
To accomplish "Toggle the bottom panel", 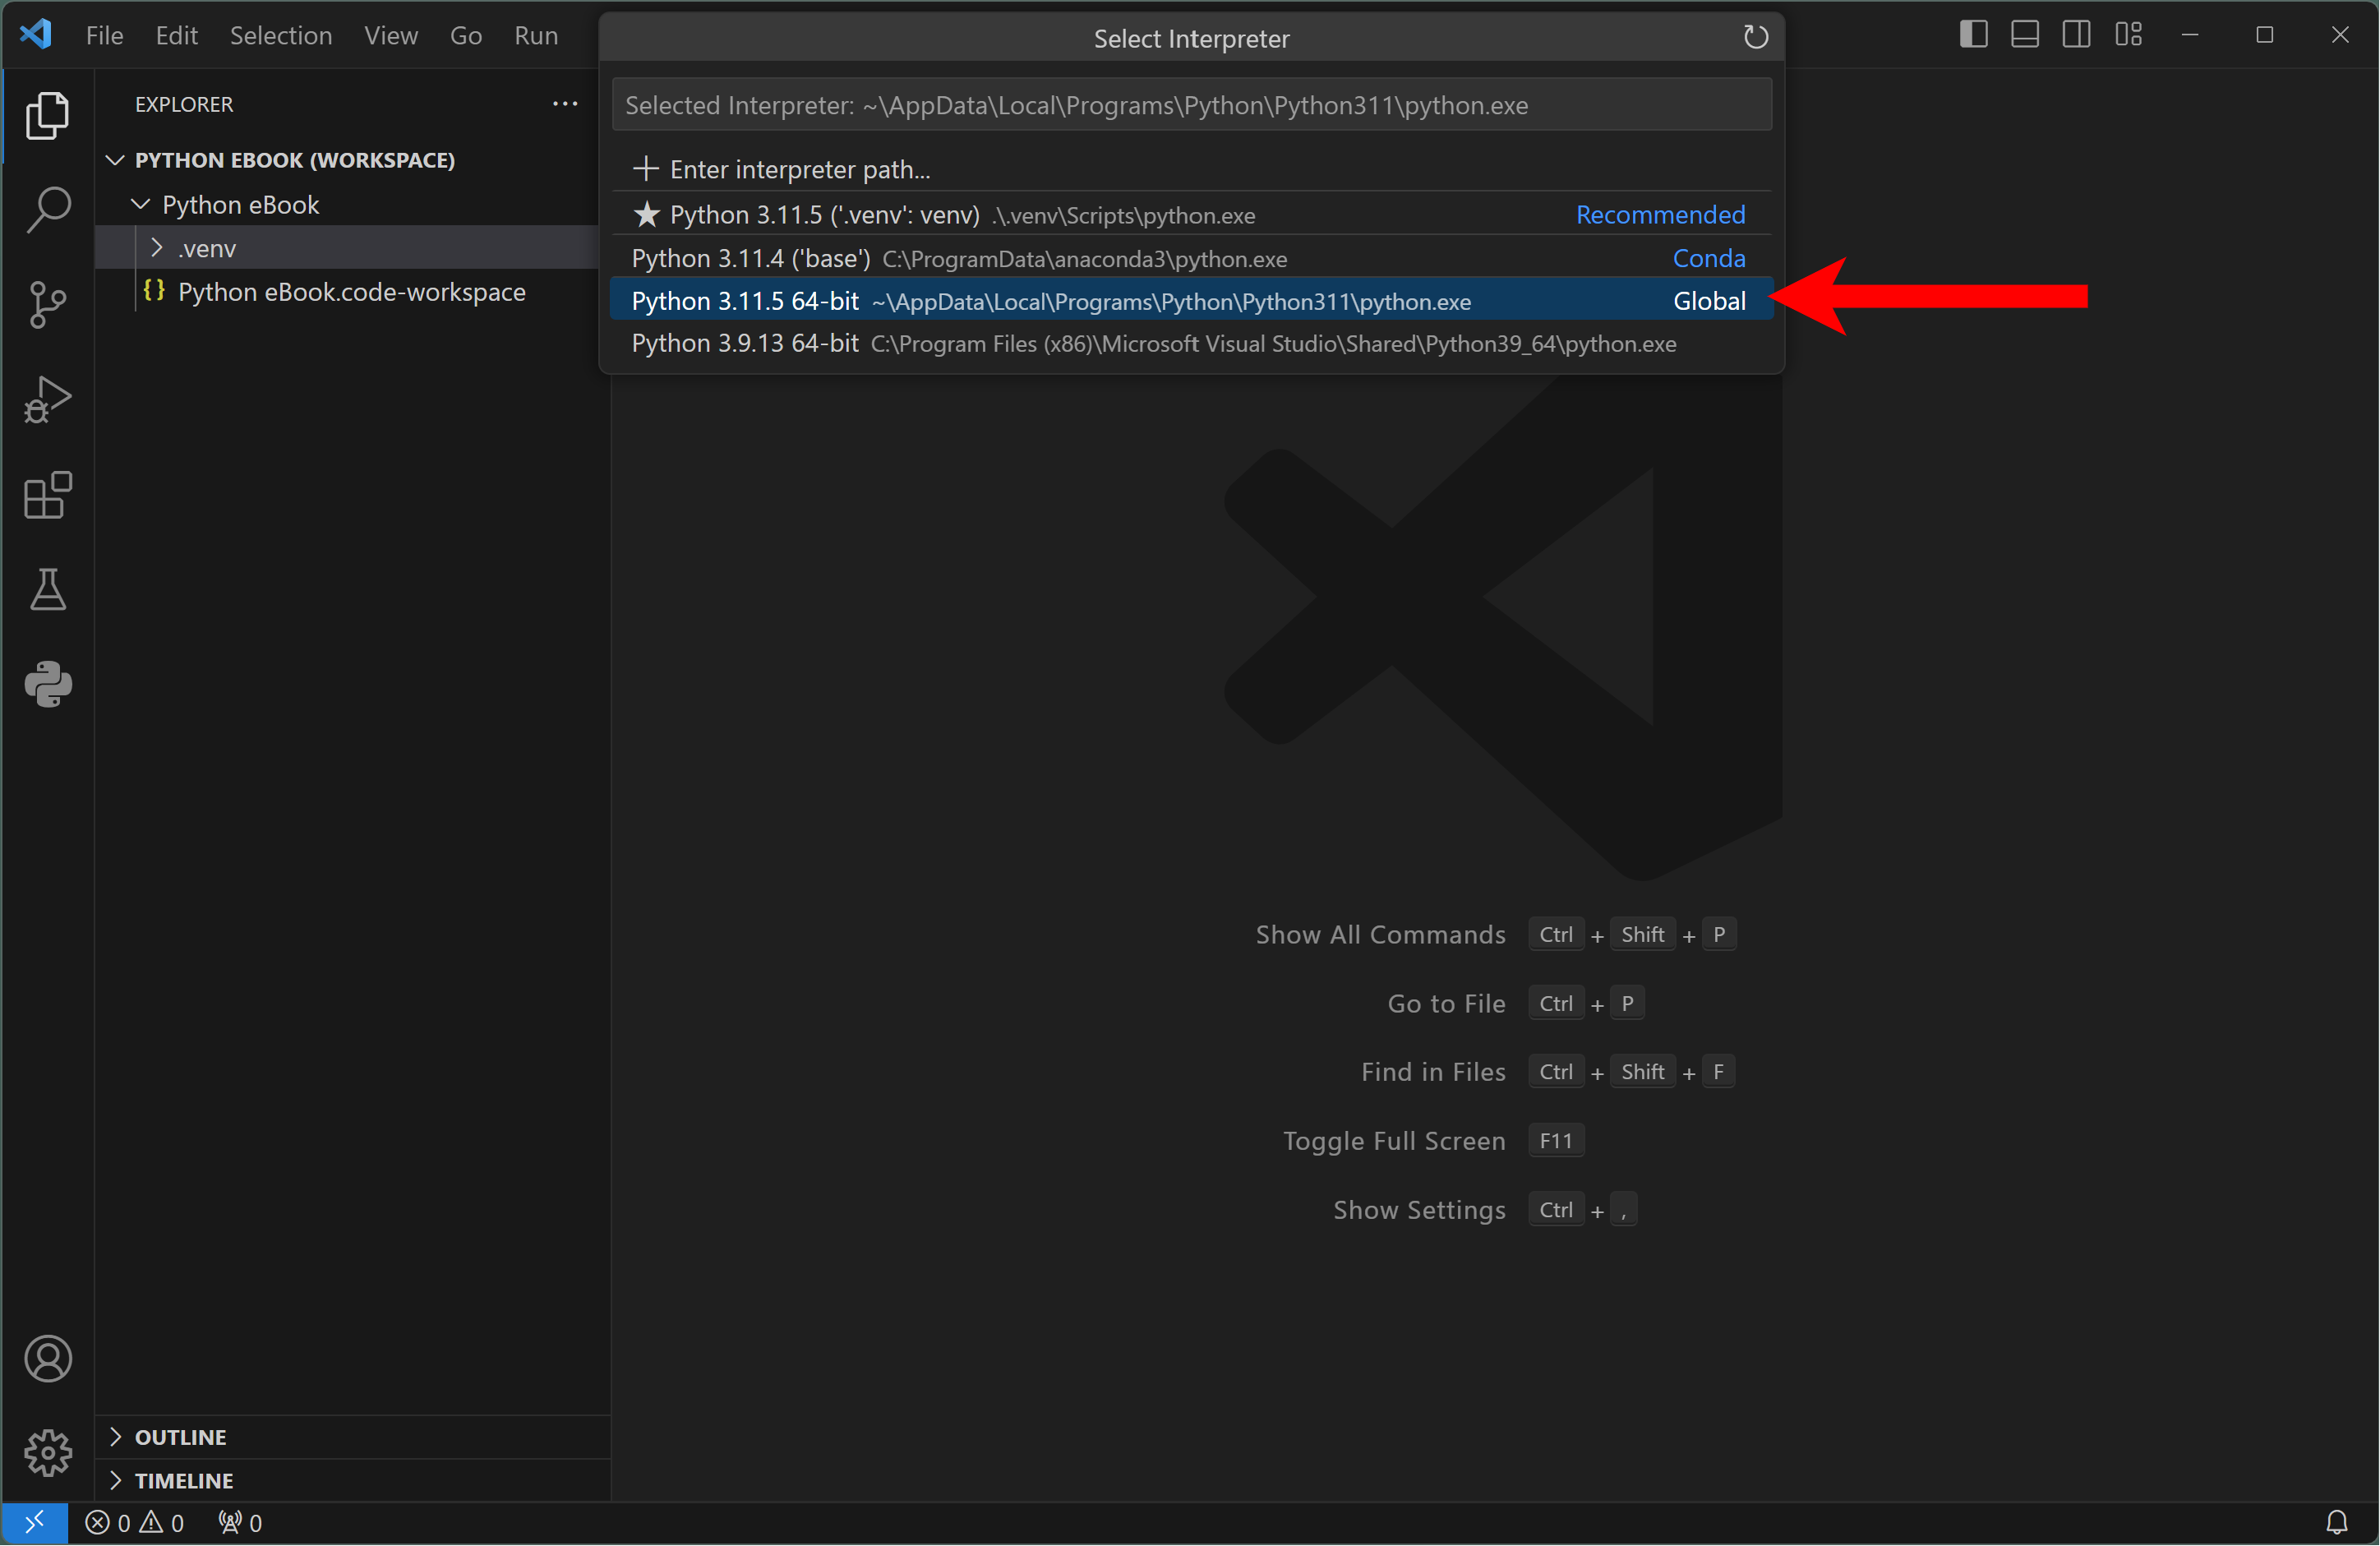I will tap(2025, 35).
